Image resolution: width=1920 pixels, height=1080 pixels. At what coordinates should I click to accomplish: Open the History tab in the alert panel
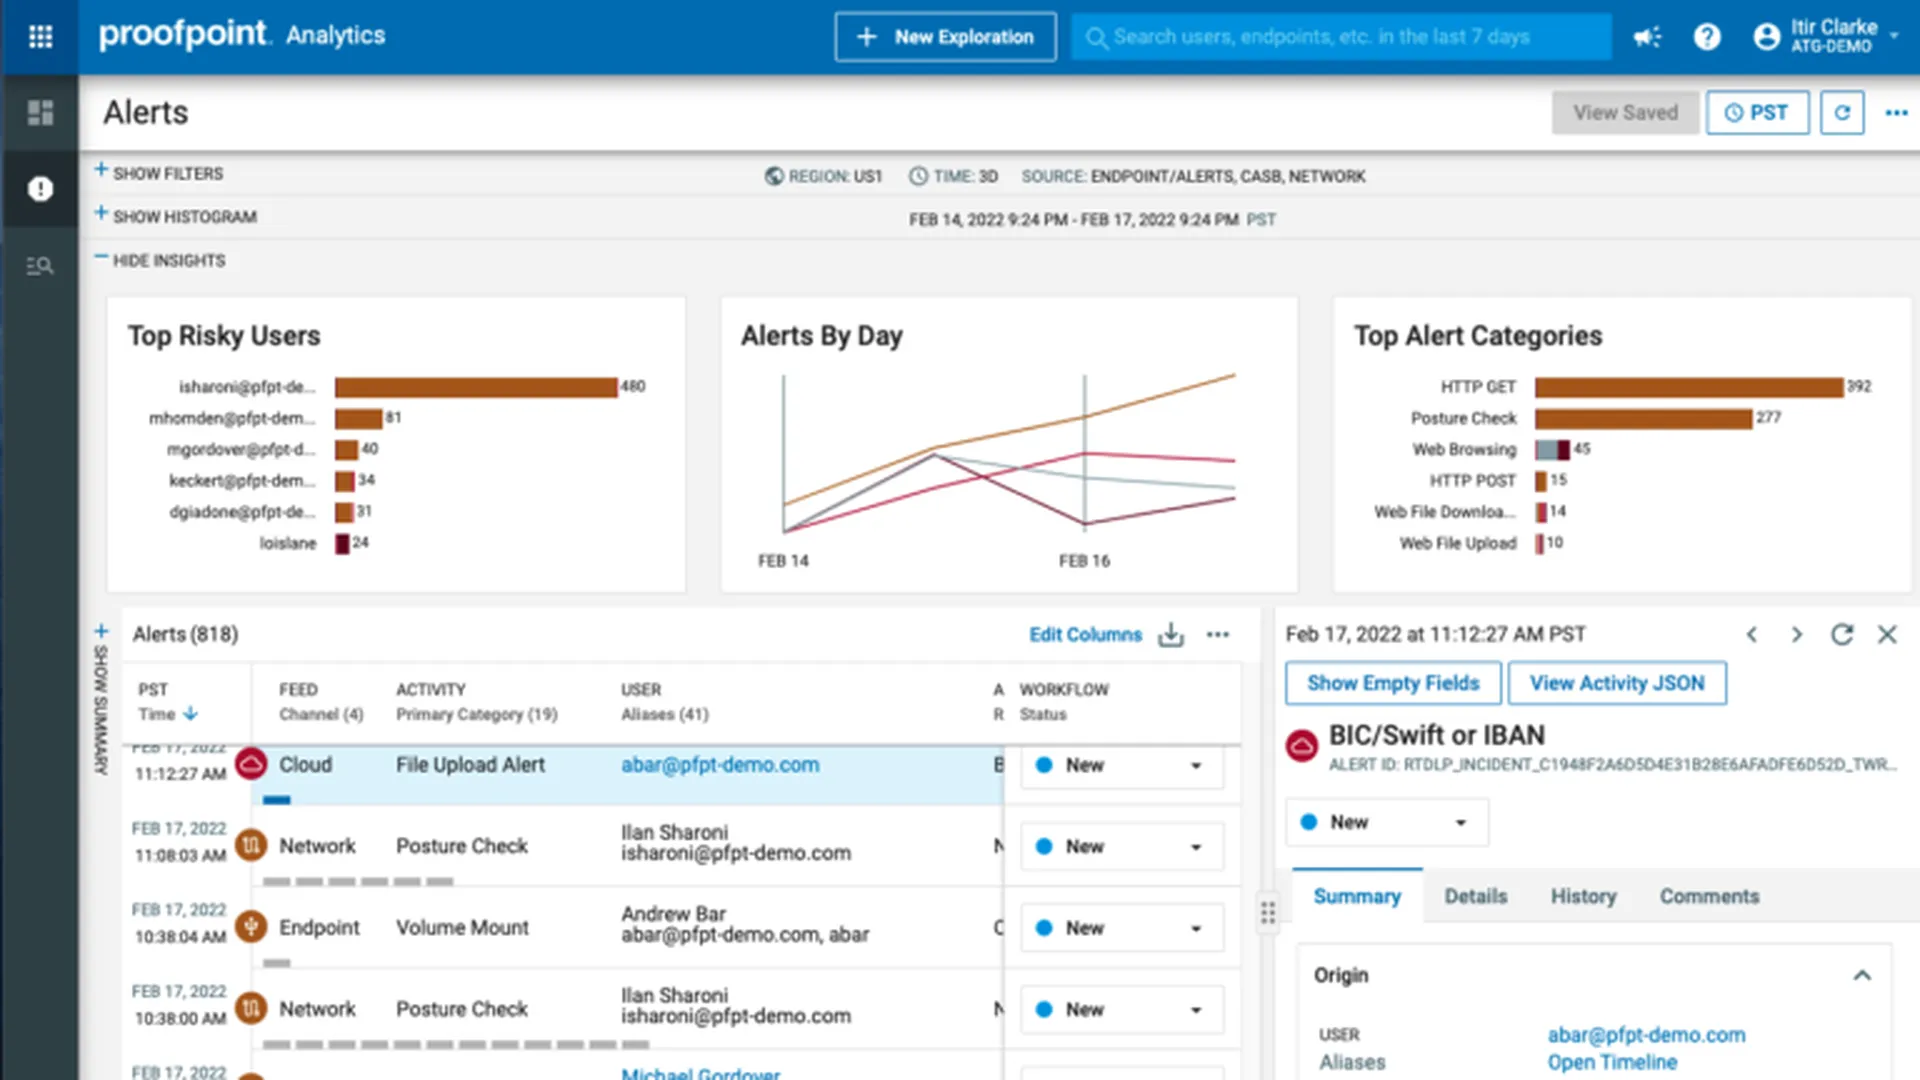click(x=1583, y=896)
